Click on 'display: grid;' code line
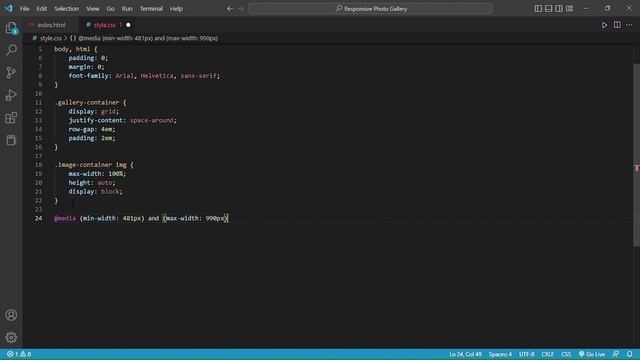The width and height of the screenshot is (640, 360). [x=93, y=111]
